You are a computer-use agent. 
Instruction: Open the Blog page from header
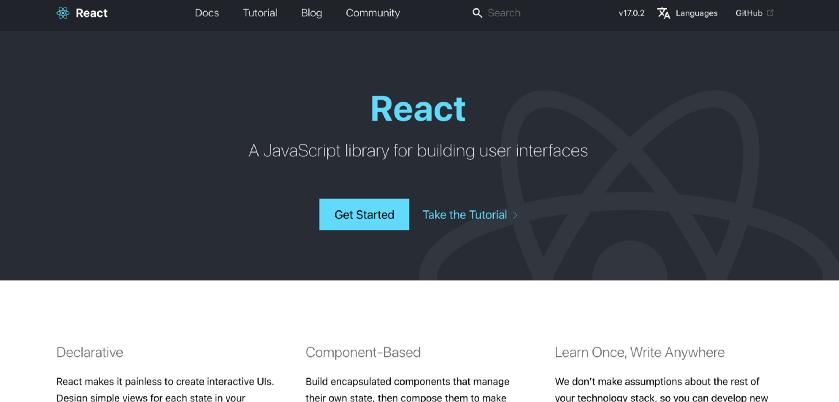311,13
